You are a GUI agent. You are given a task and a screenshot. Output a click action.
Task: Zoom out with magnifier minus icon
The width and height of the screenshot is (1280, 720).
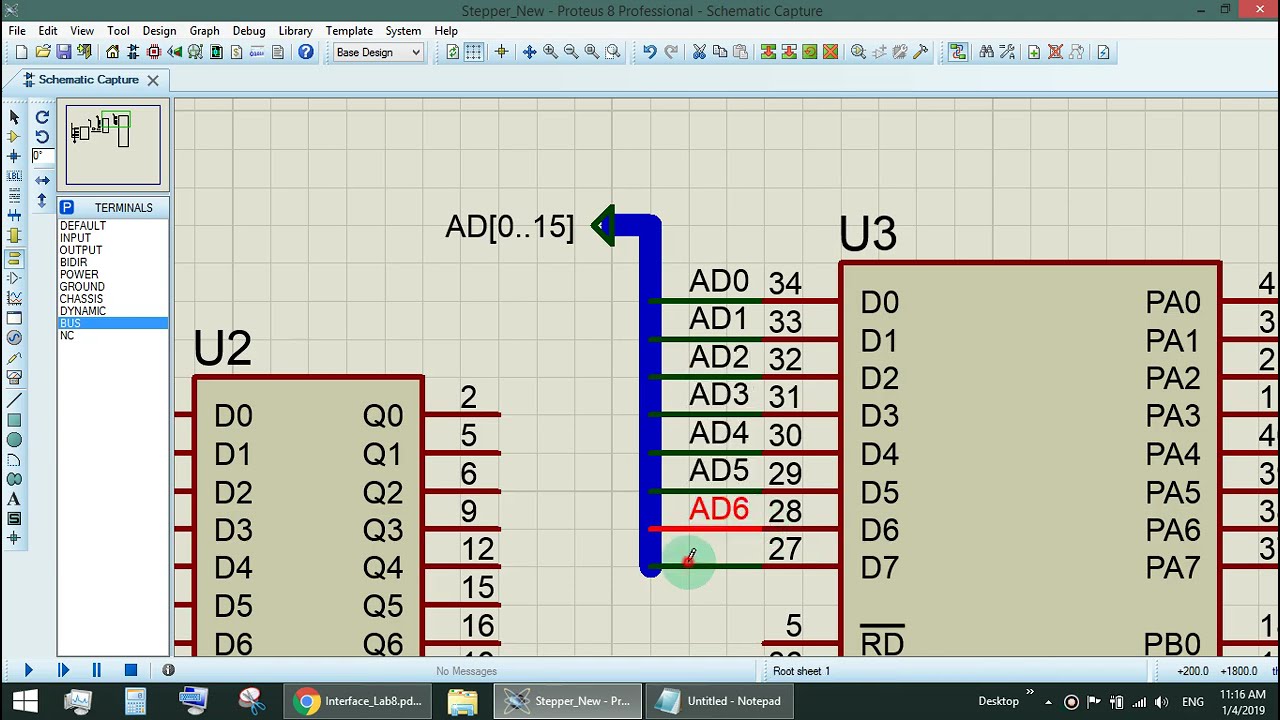571,52
